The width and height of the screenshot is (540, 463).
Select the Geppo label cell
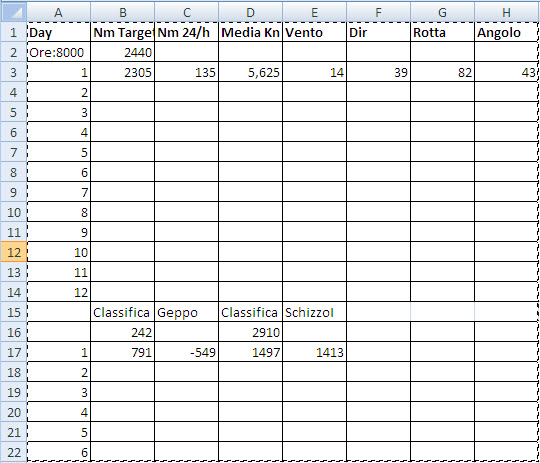tap(186, 312)
